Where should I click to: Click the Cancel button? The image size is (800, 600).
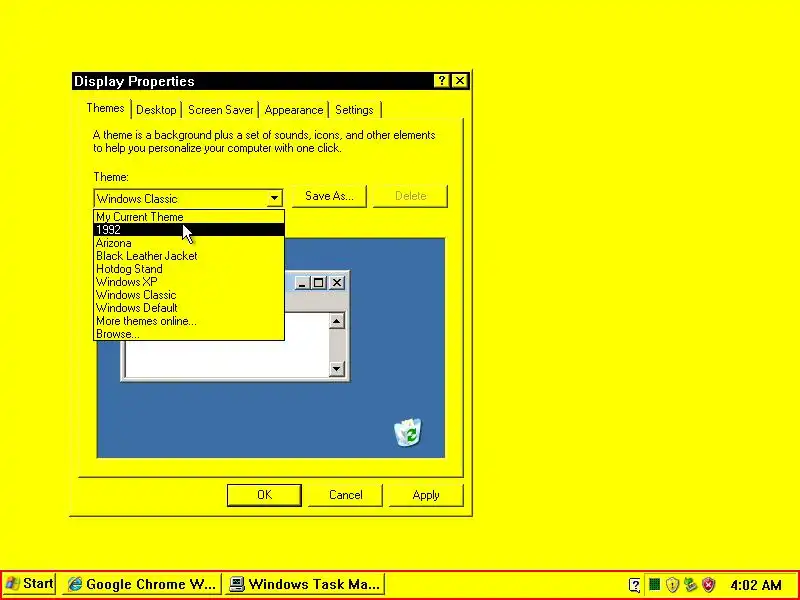(345, 495)
